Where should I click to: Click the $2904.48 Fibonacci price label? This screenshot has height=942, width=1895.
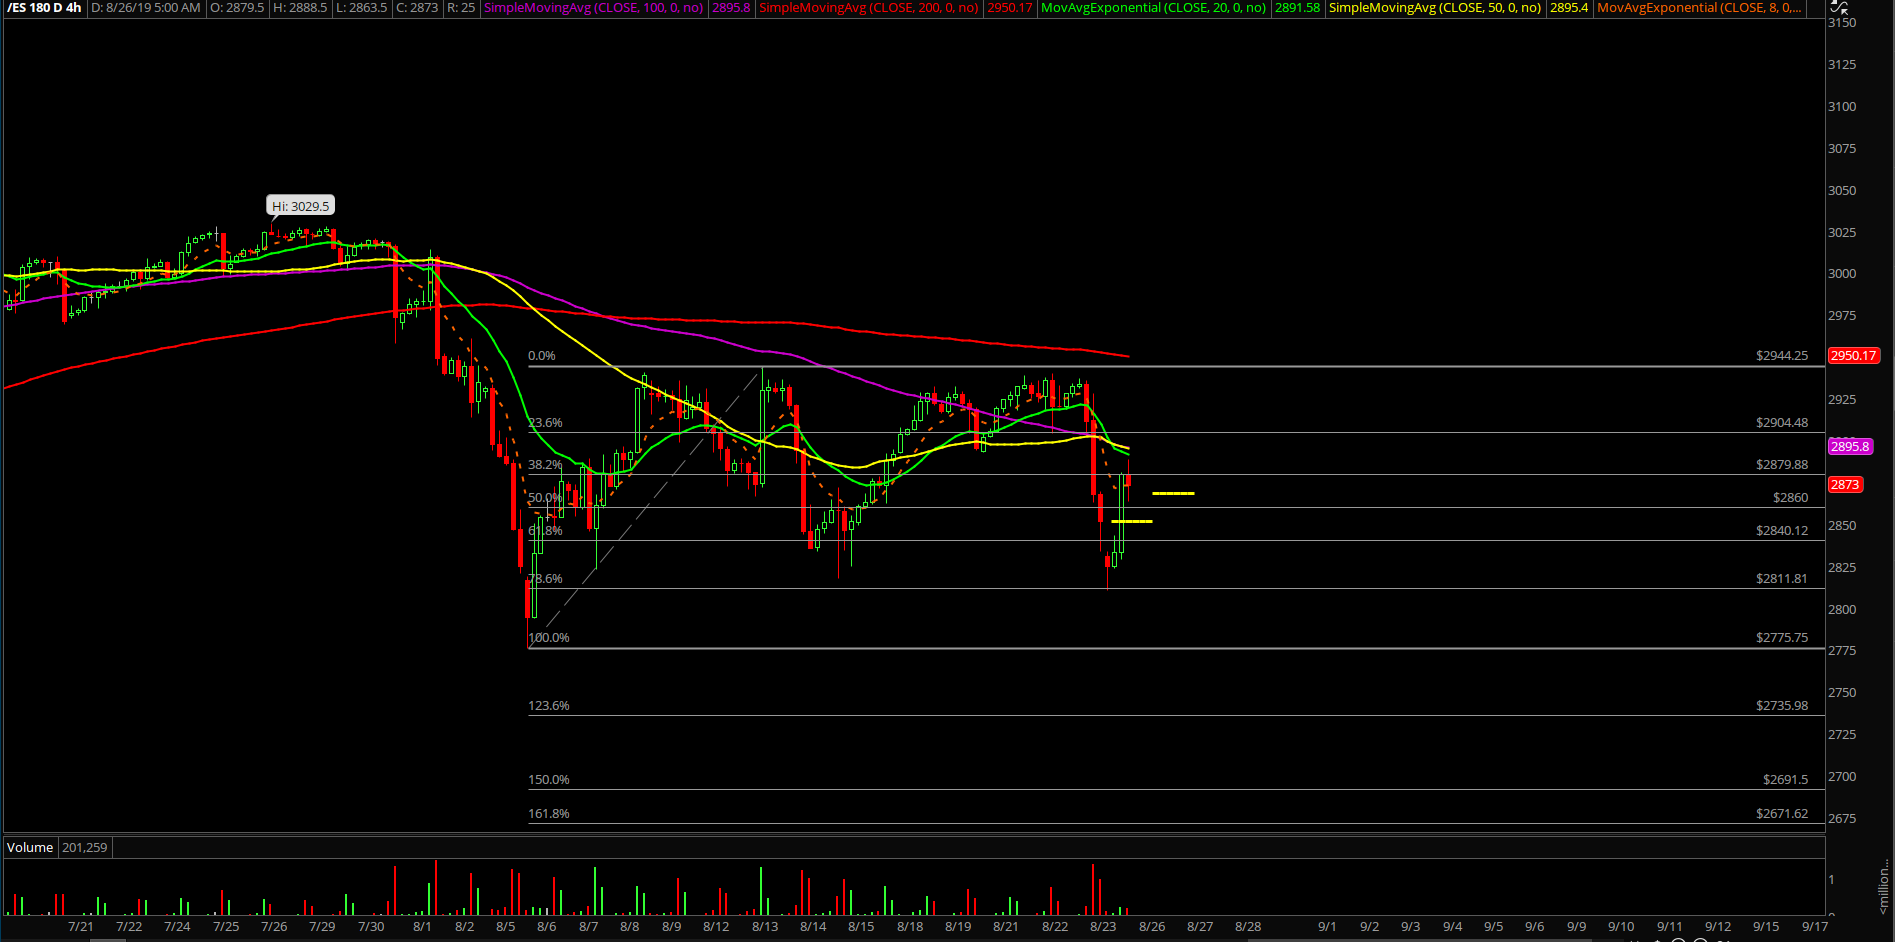[1782, 423]
